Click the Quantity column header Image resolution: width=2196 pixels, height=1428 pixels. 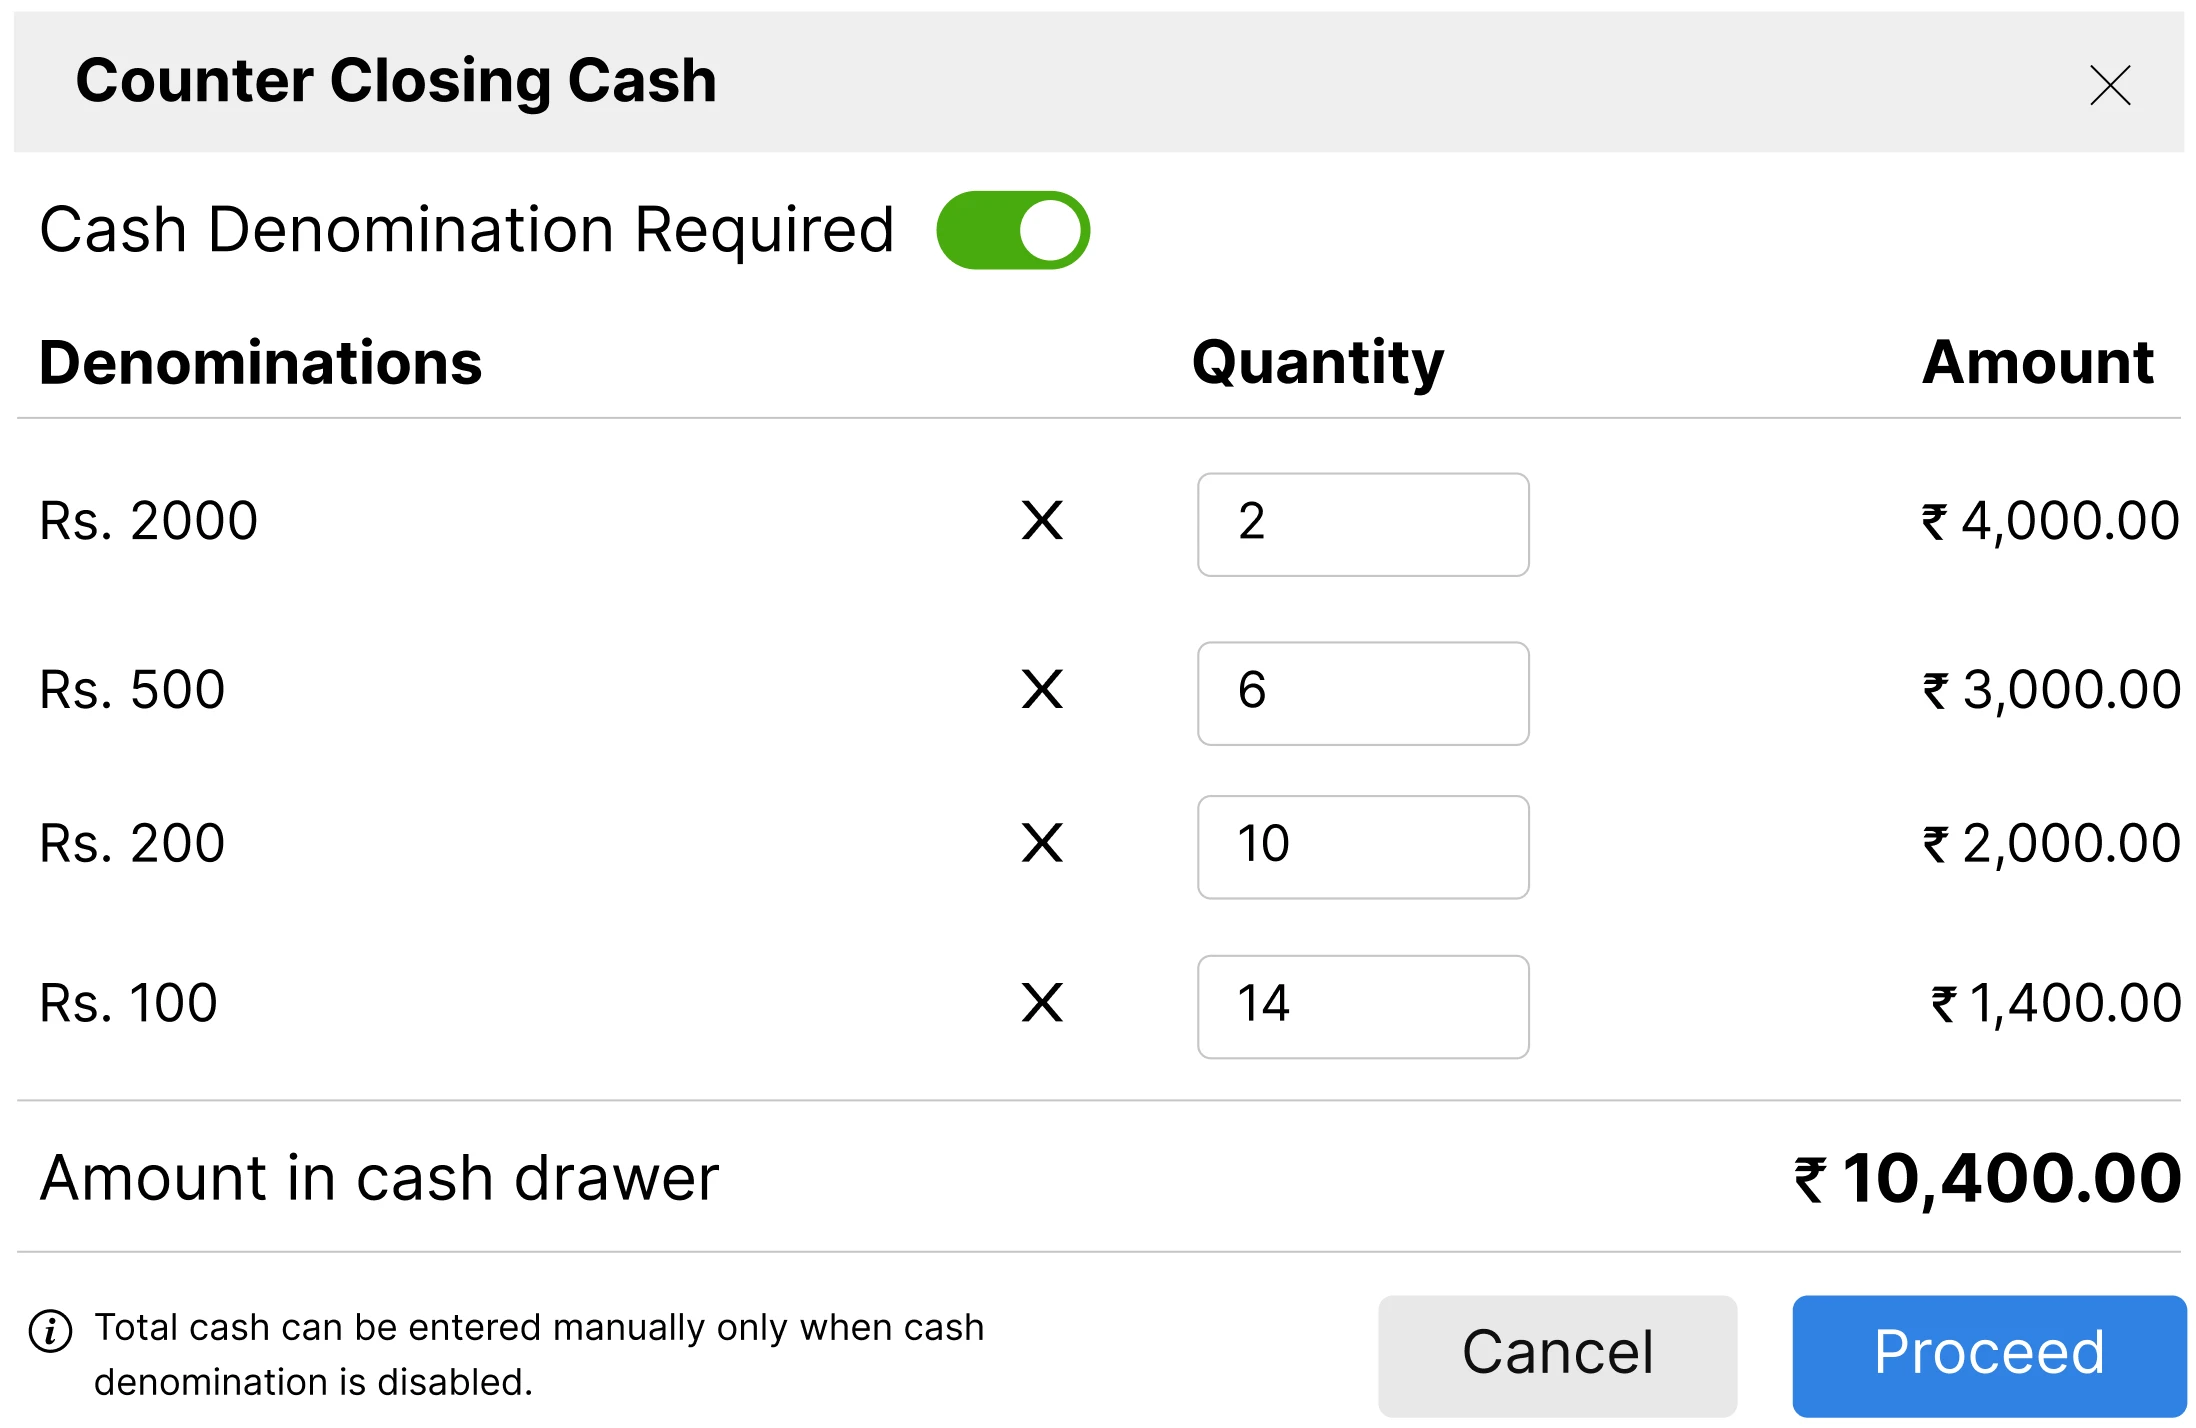(x=1318, y=362)
